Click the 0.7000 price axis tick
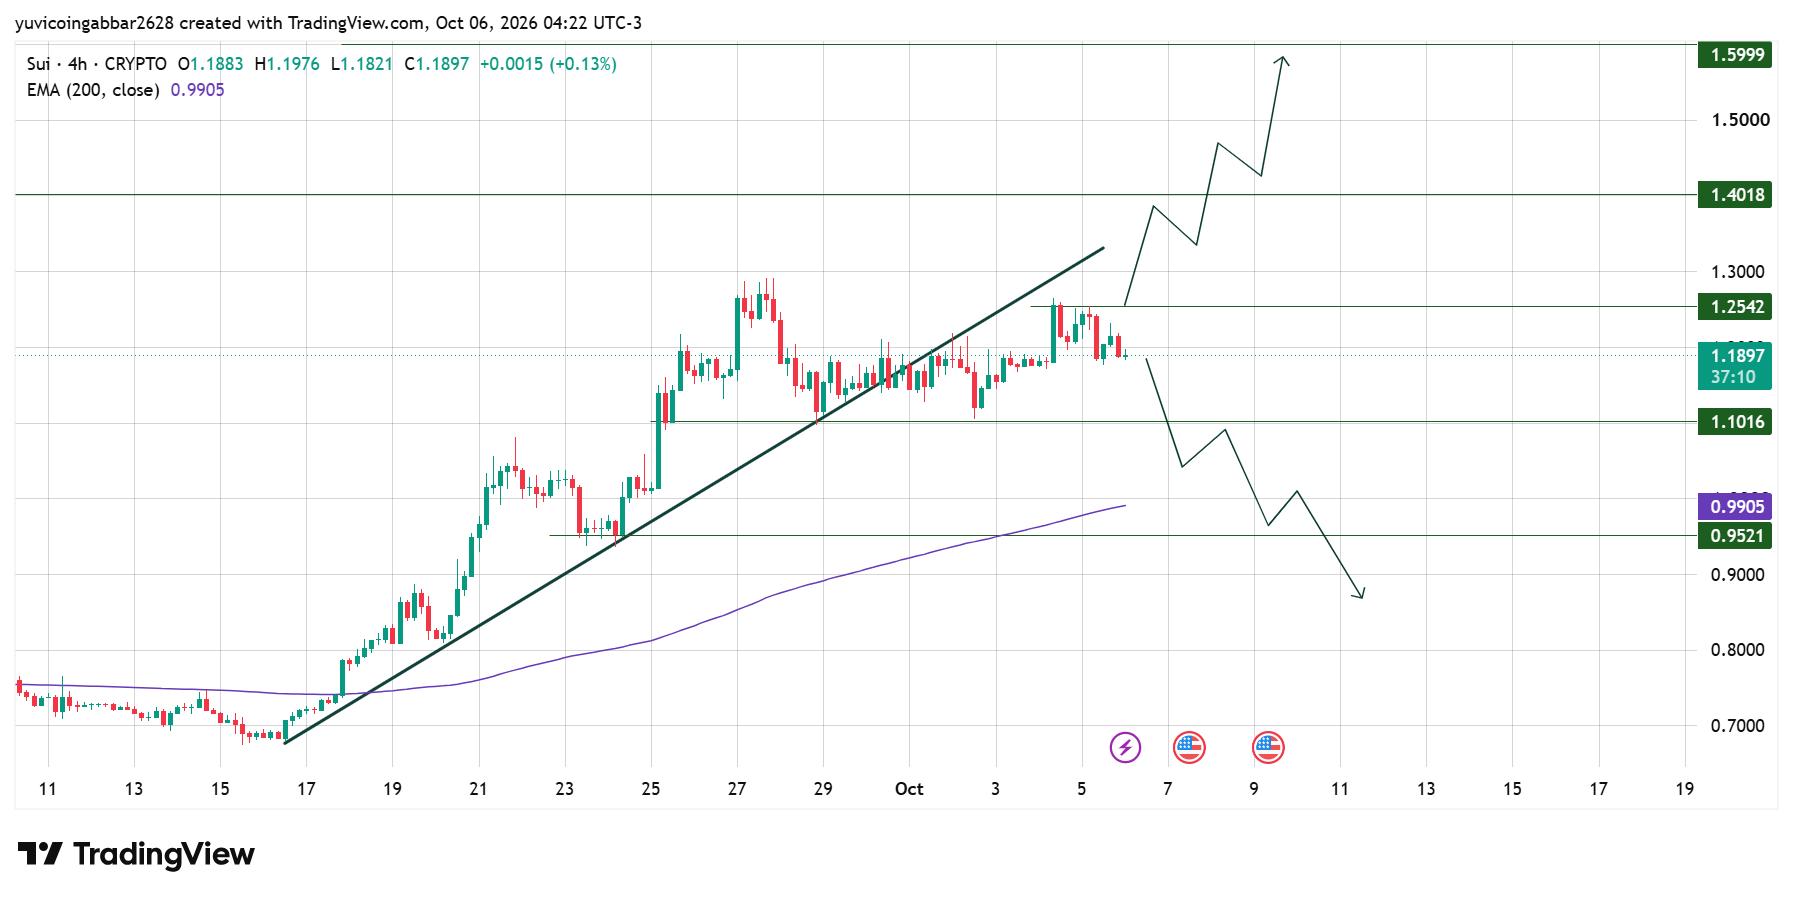 tap(1738, 726)
